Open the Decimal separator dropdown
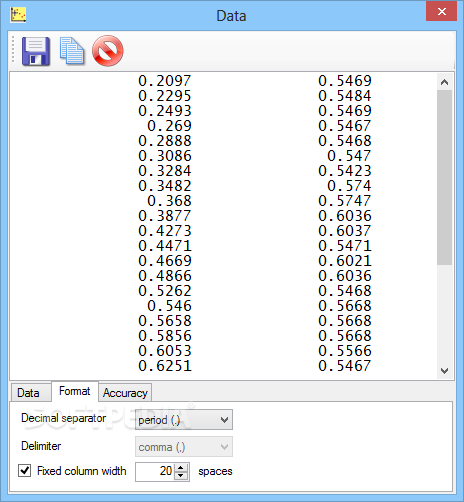The image size is (464, 502). (184, 420)
